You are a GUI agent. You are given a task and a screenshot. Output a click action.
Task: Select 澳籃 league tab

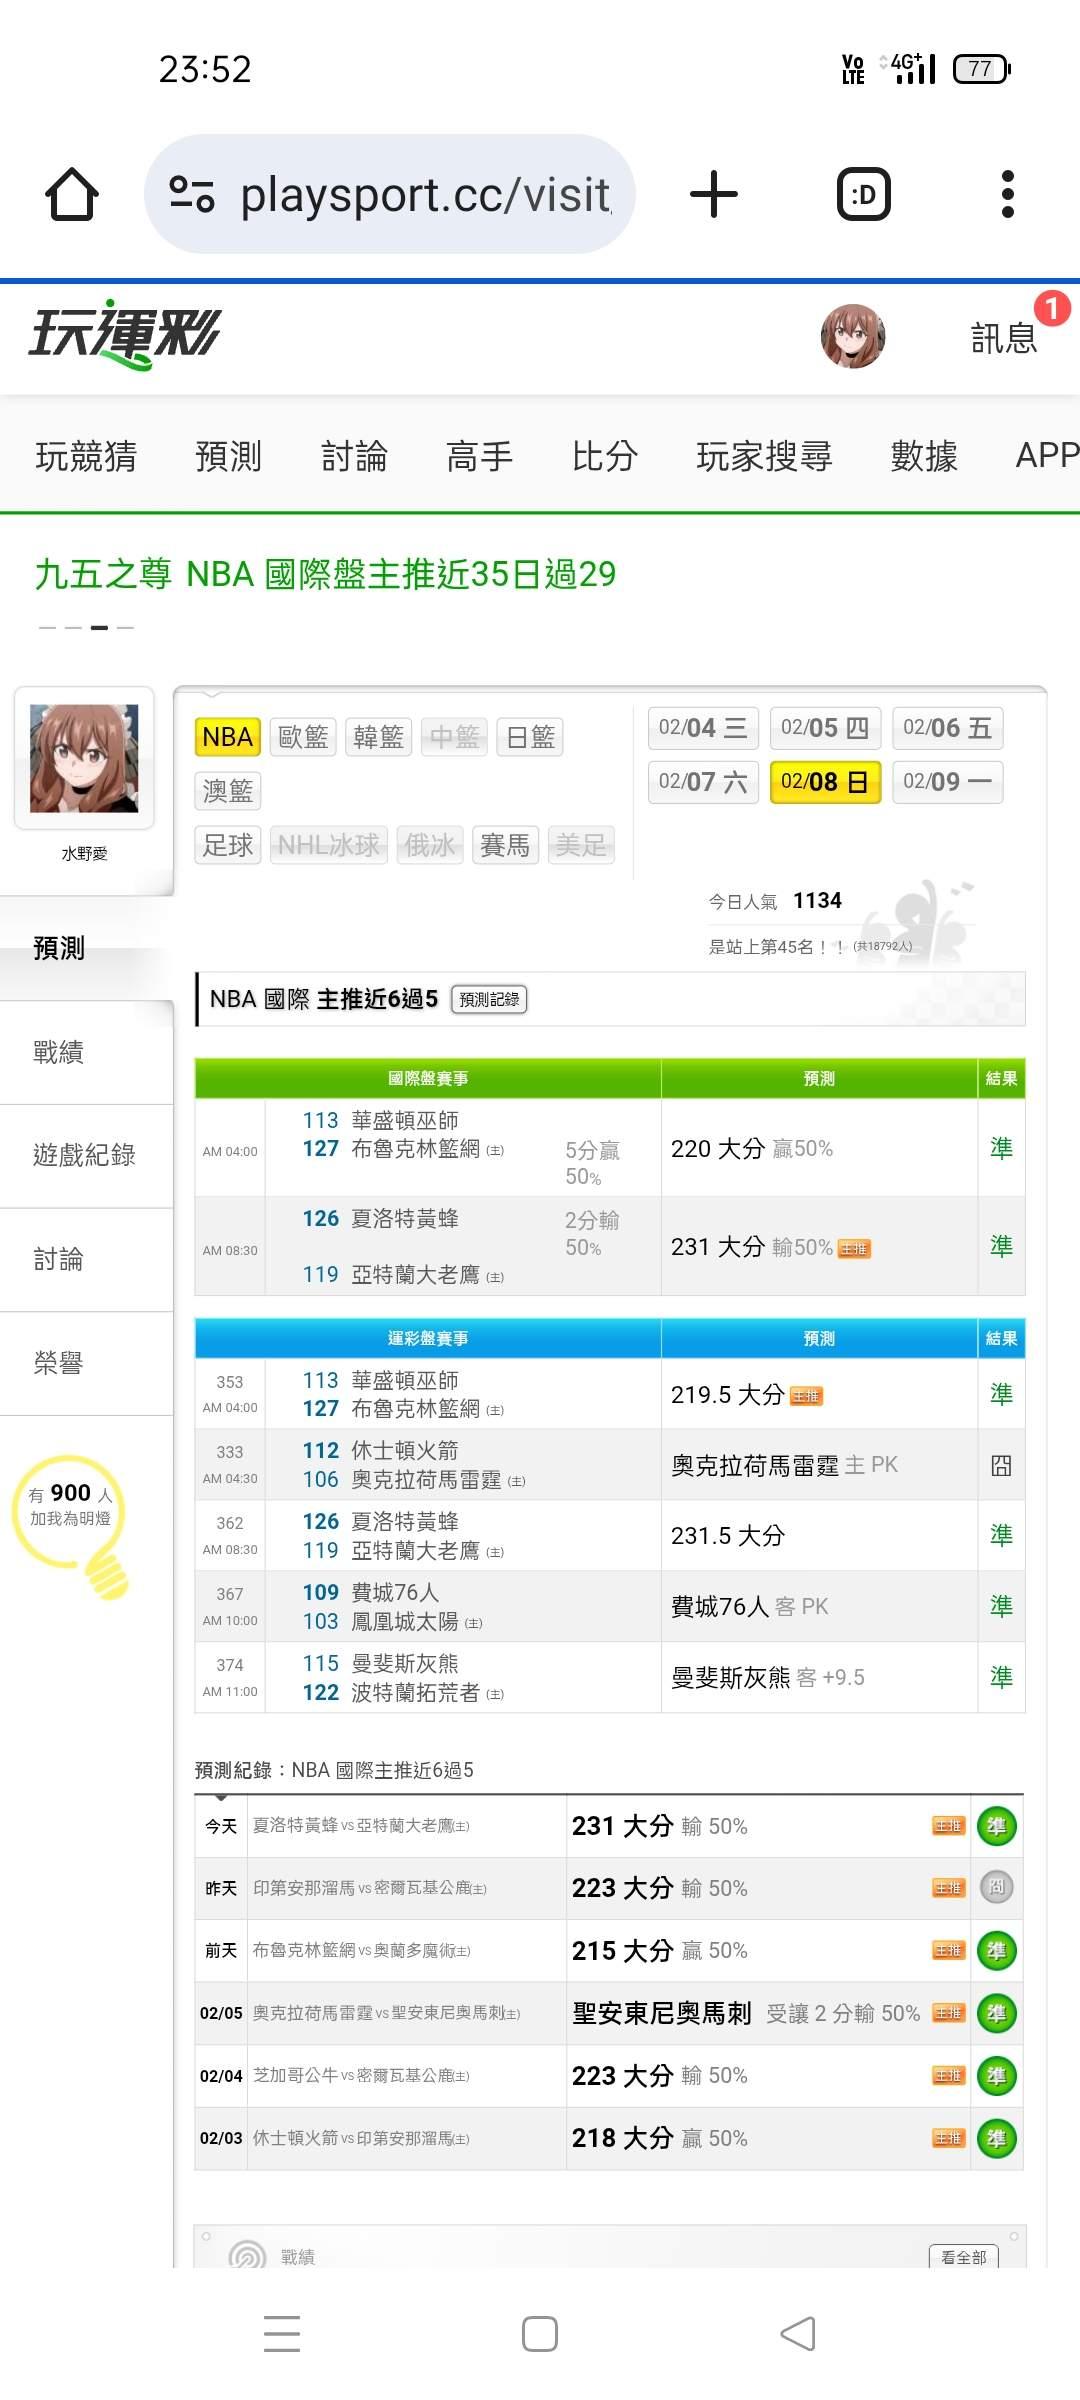pyautogui.click(x=227, y=791)
